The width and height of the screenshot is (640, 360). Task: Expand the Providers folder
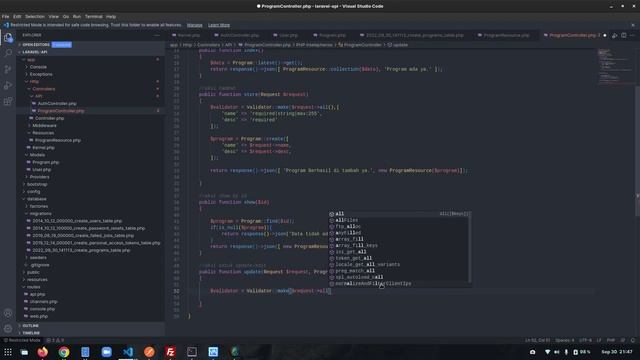click(91, 177)
